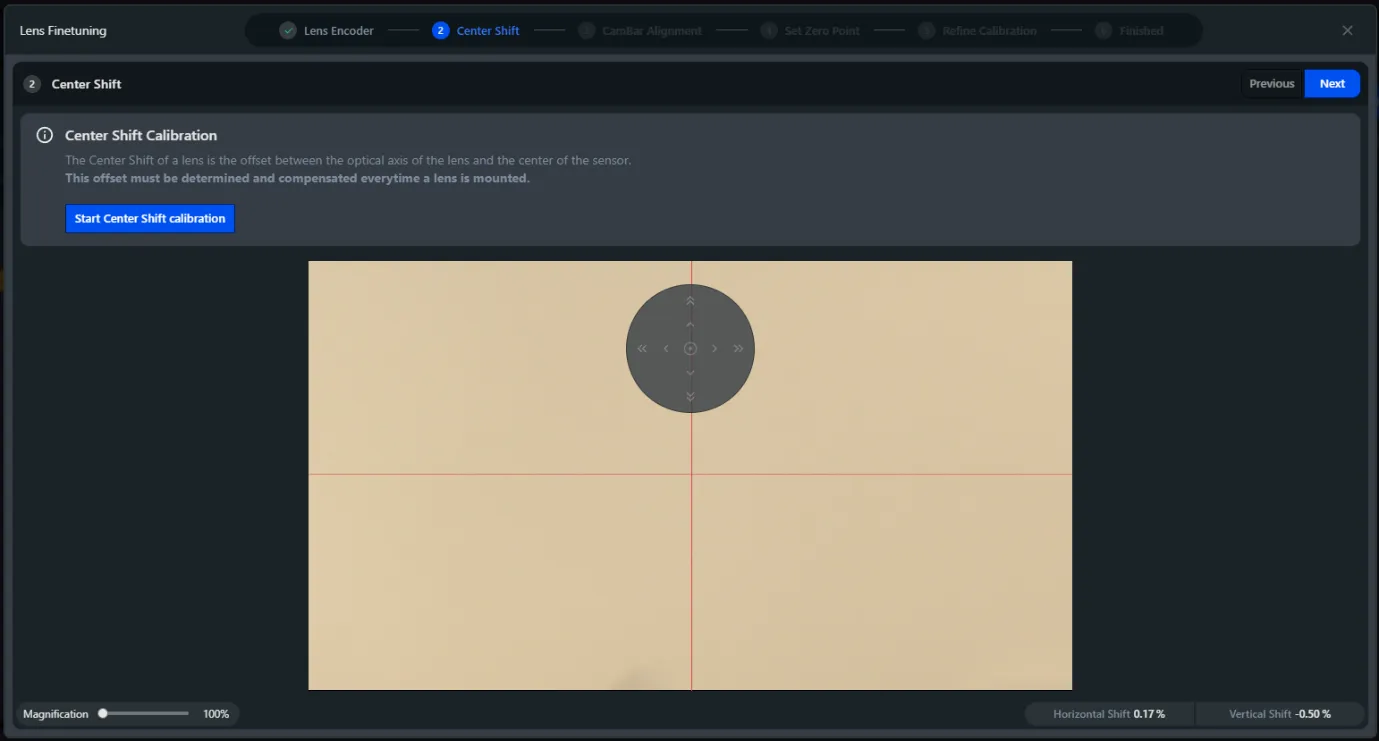Nudge center right with single right chevron

(714, 348)
